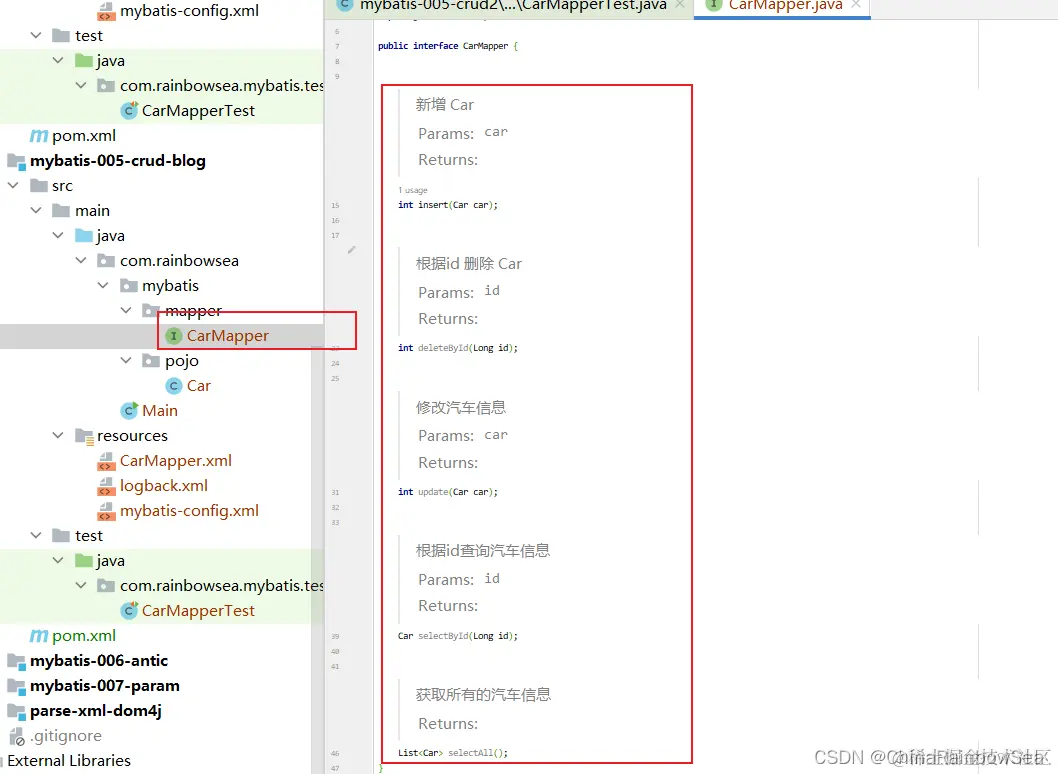Image resolution: width=1058 pixels, height=774 pixels.
Task: Click line number 15 in the gutter
Action: tap(335, 205)
